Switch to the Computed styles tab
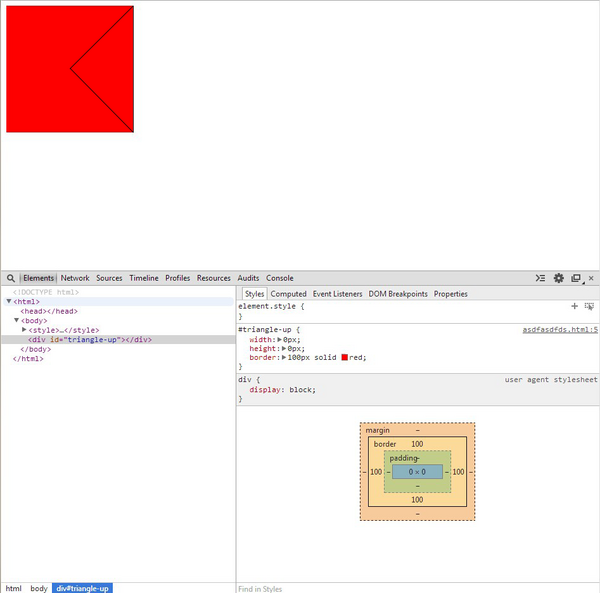Image resolution: width=600 pixels, height=593 pixels. (288, 294)
